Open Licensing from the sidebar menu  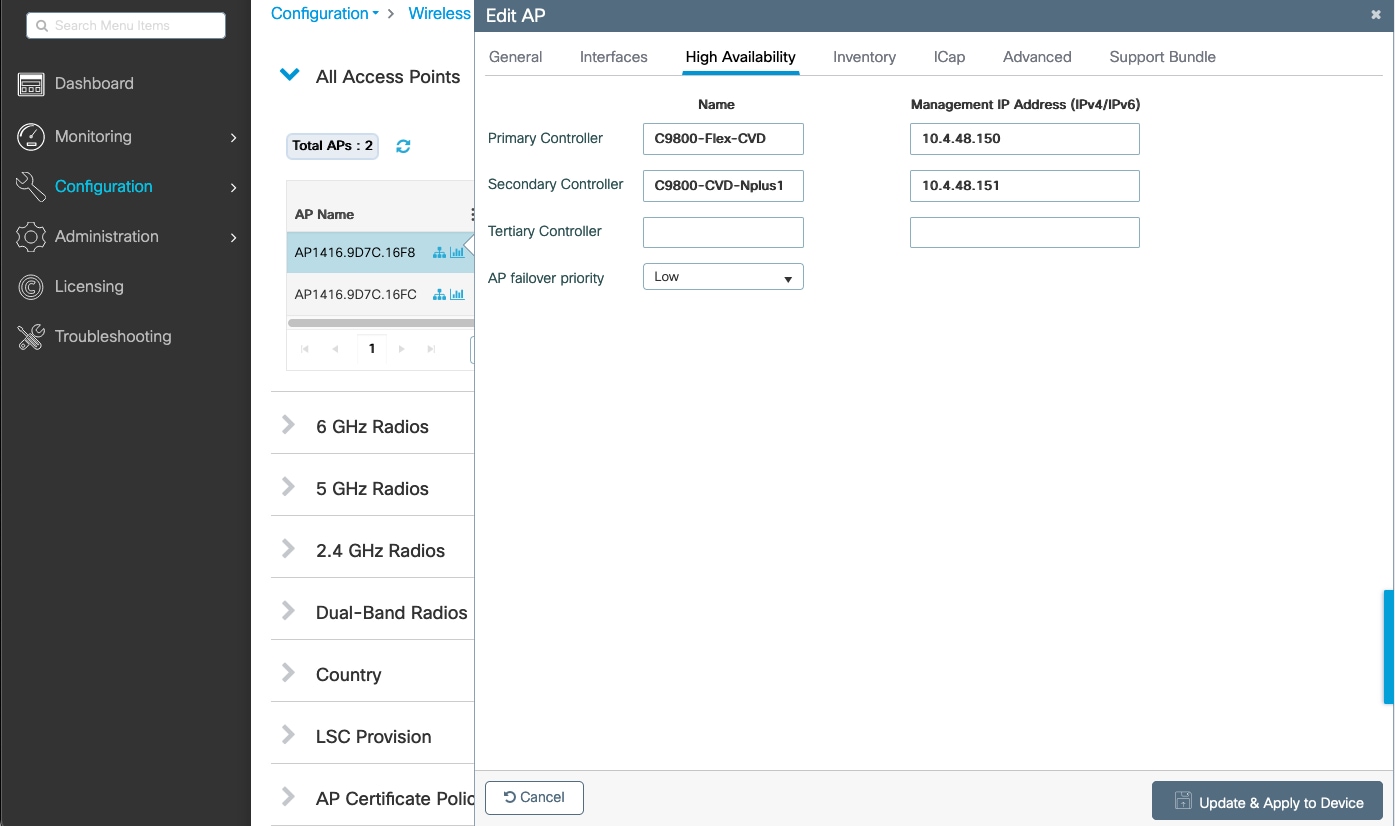click(89, 287)
